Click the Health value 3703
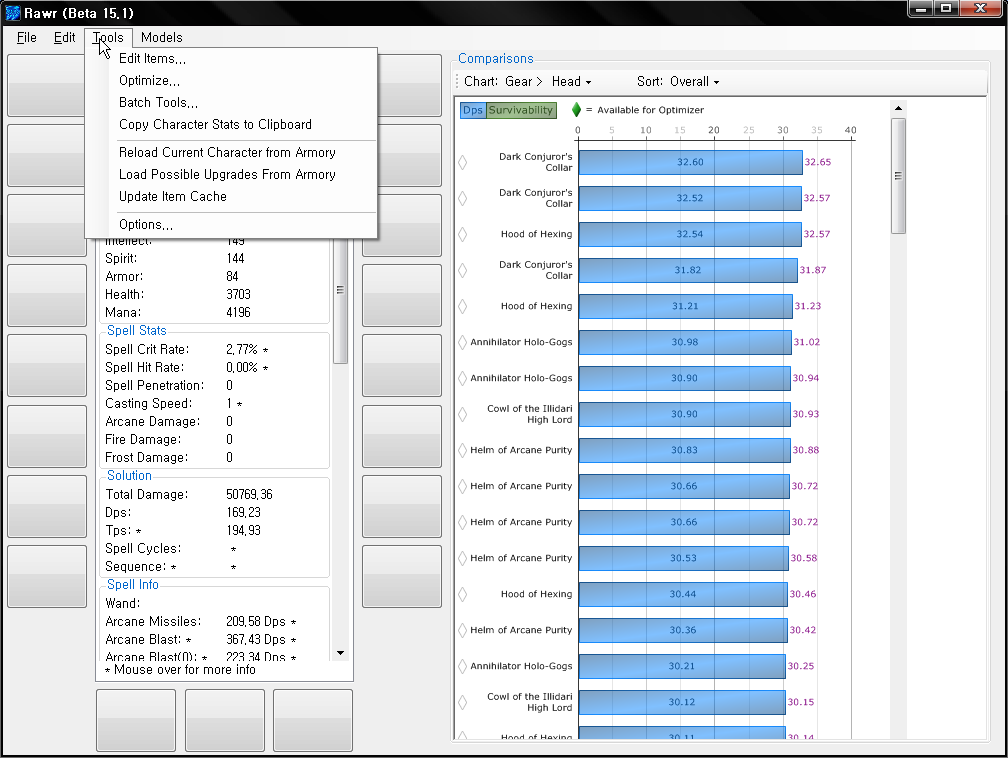Viewport: 1008px width, 758px height. pyautogui.click(x=238, y=294)
